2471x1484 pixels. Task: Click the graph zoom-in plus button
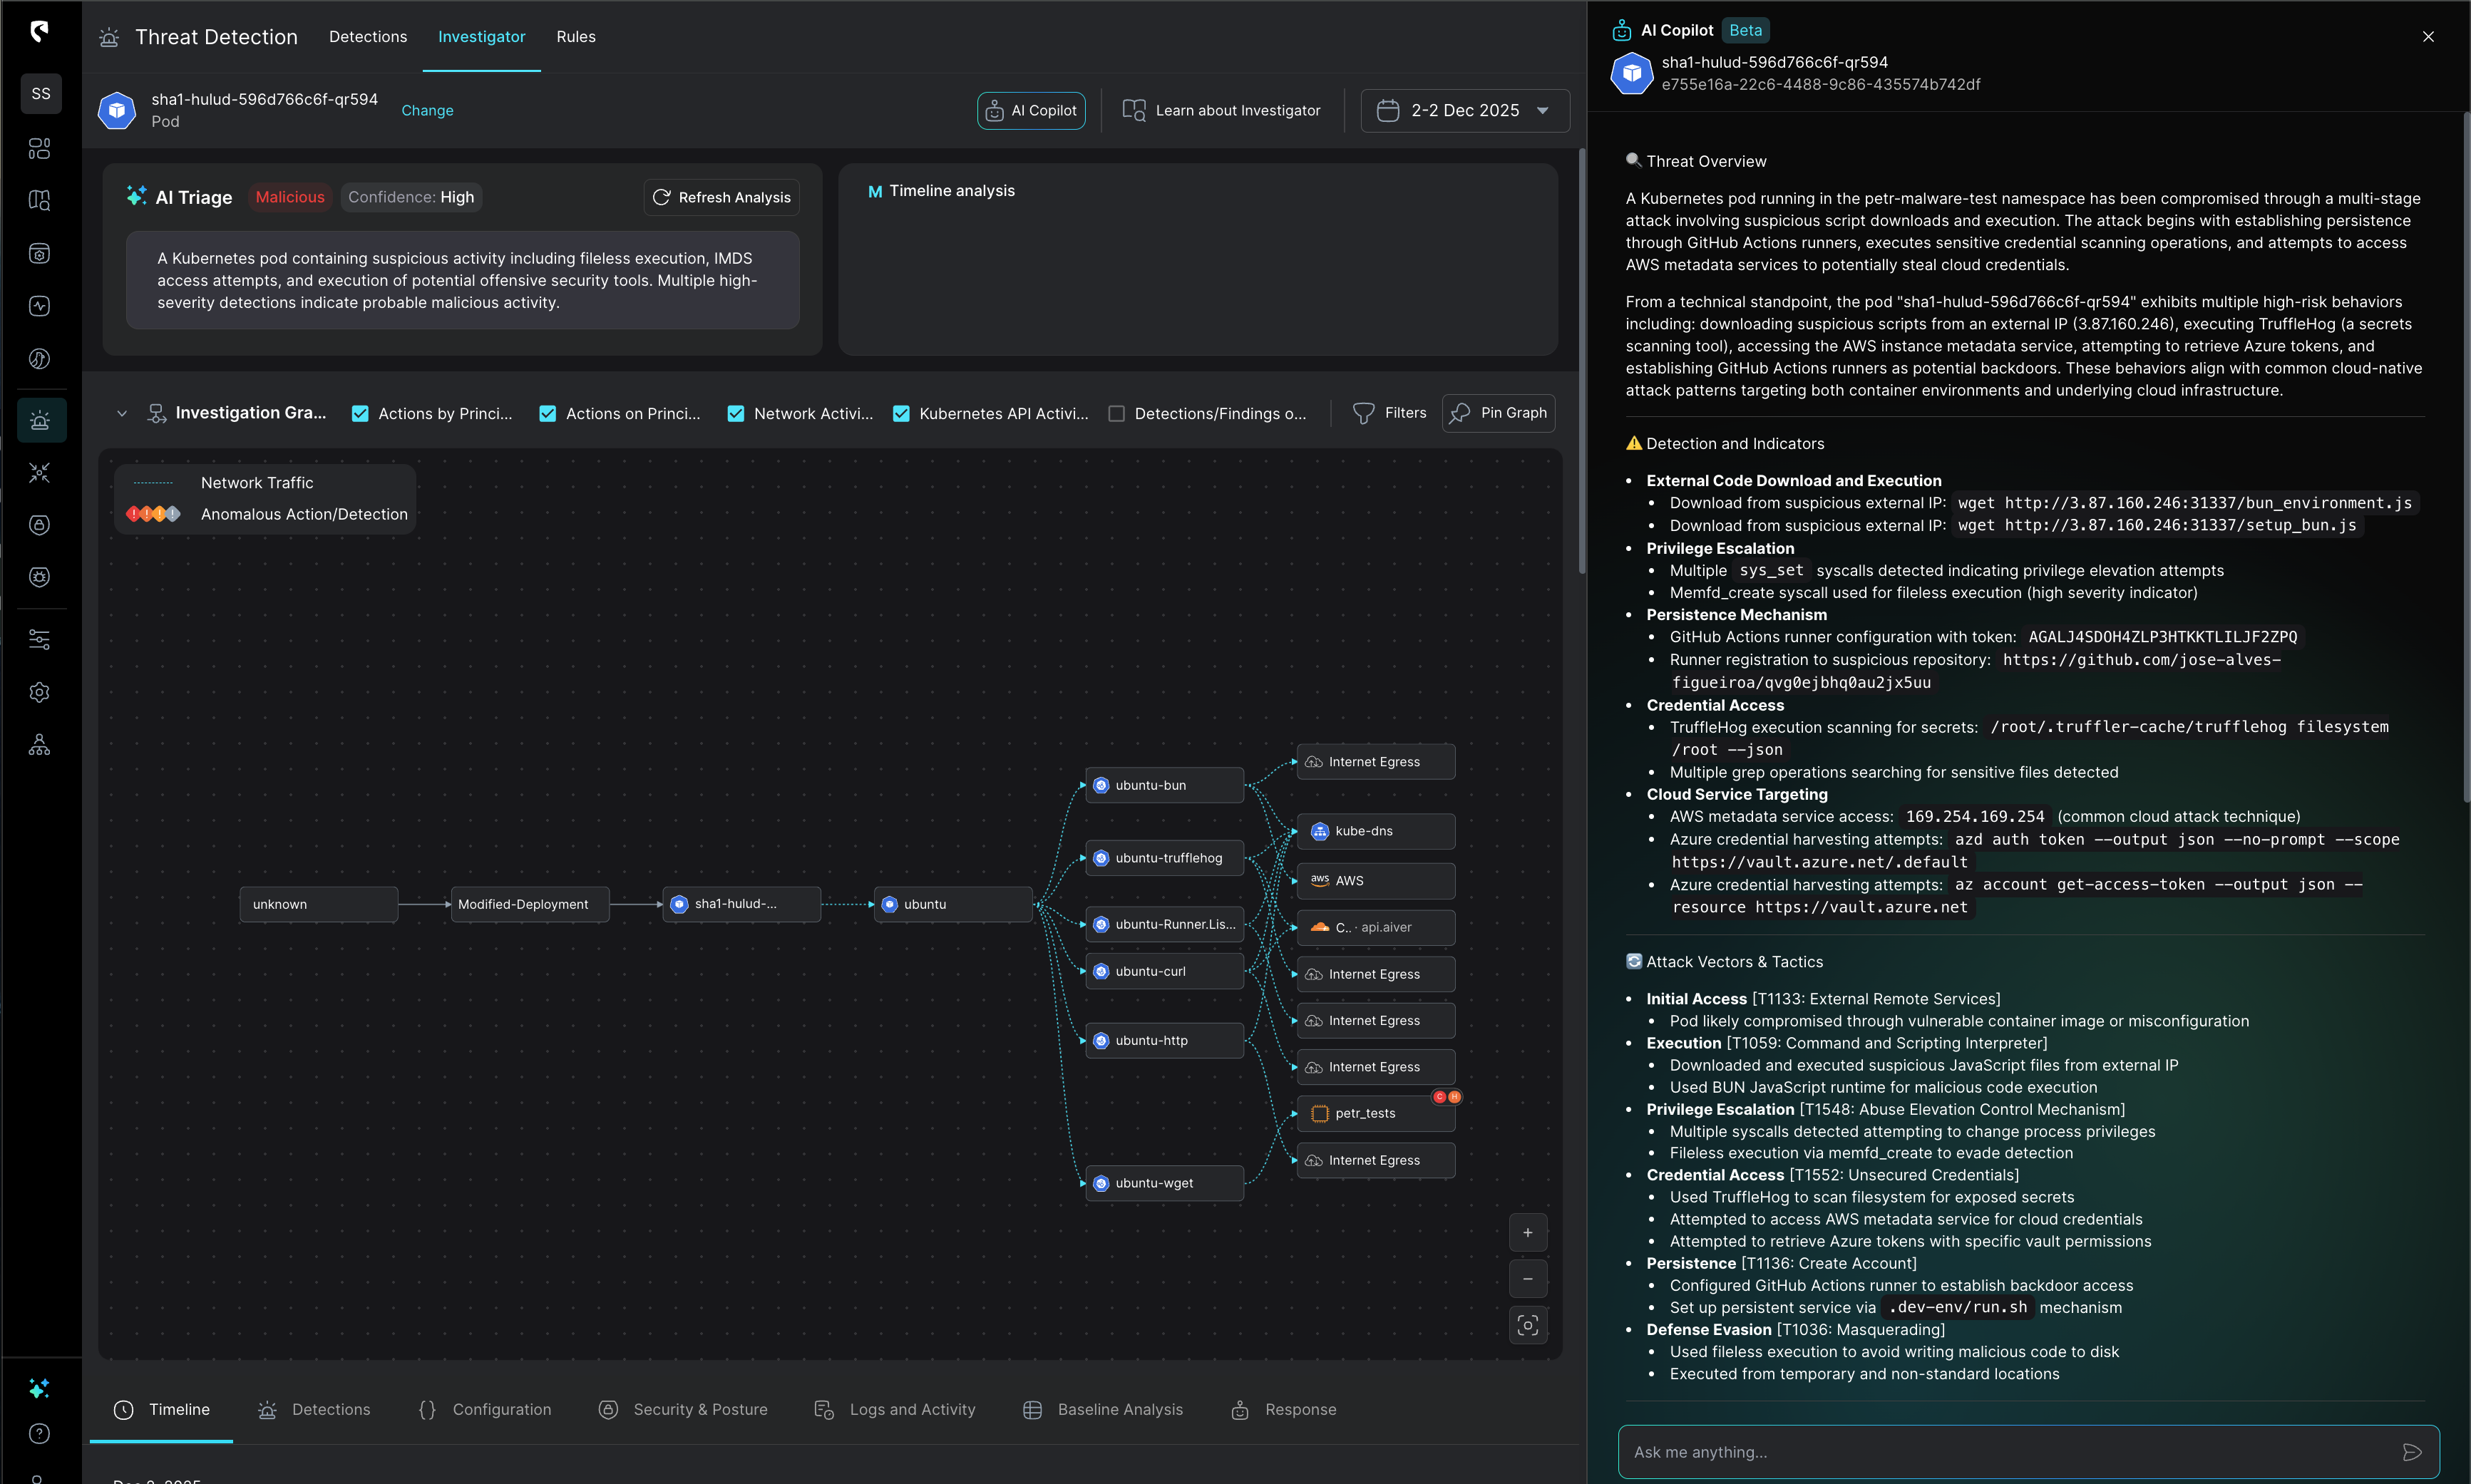(x=1527, y=1232)
